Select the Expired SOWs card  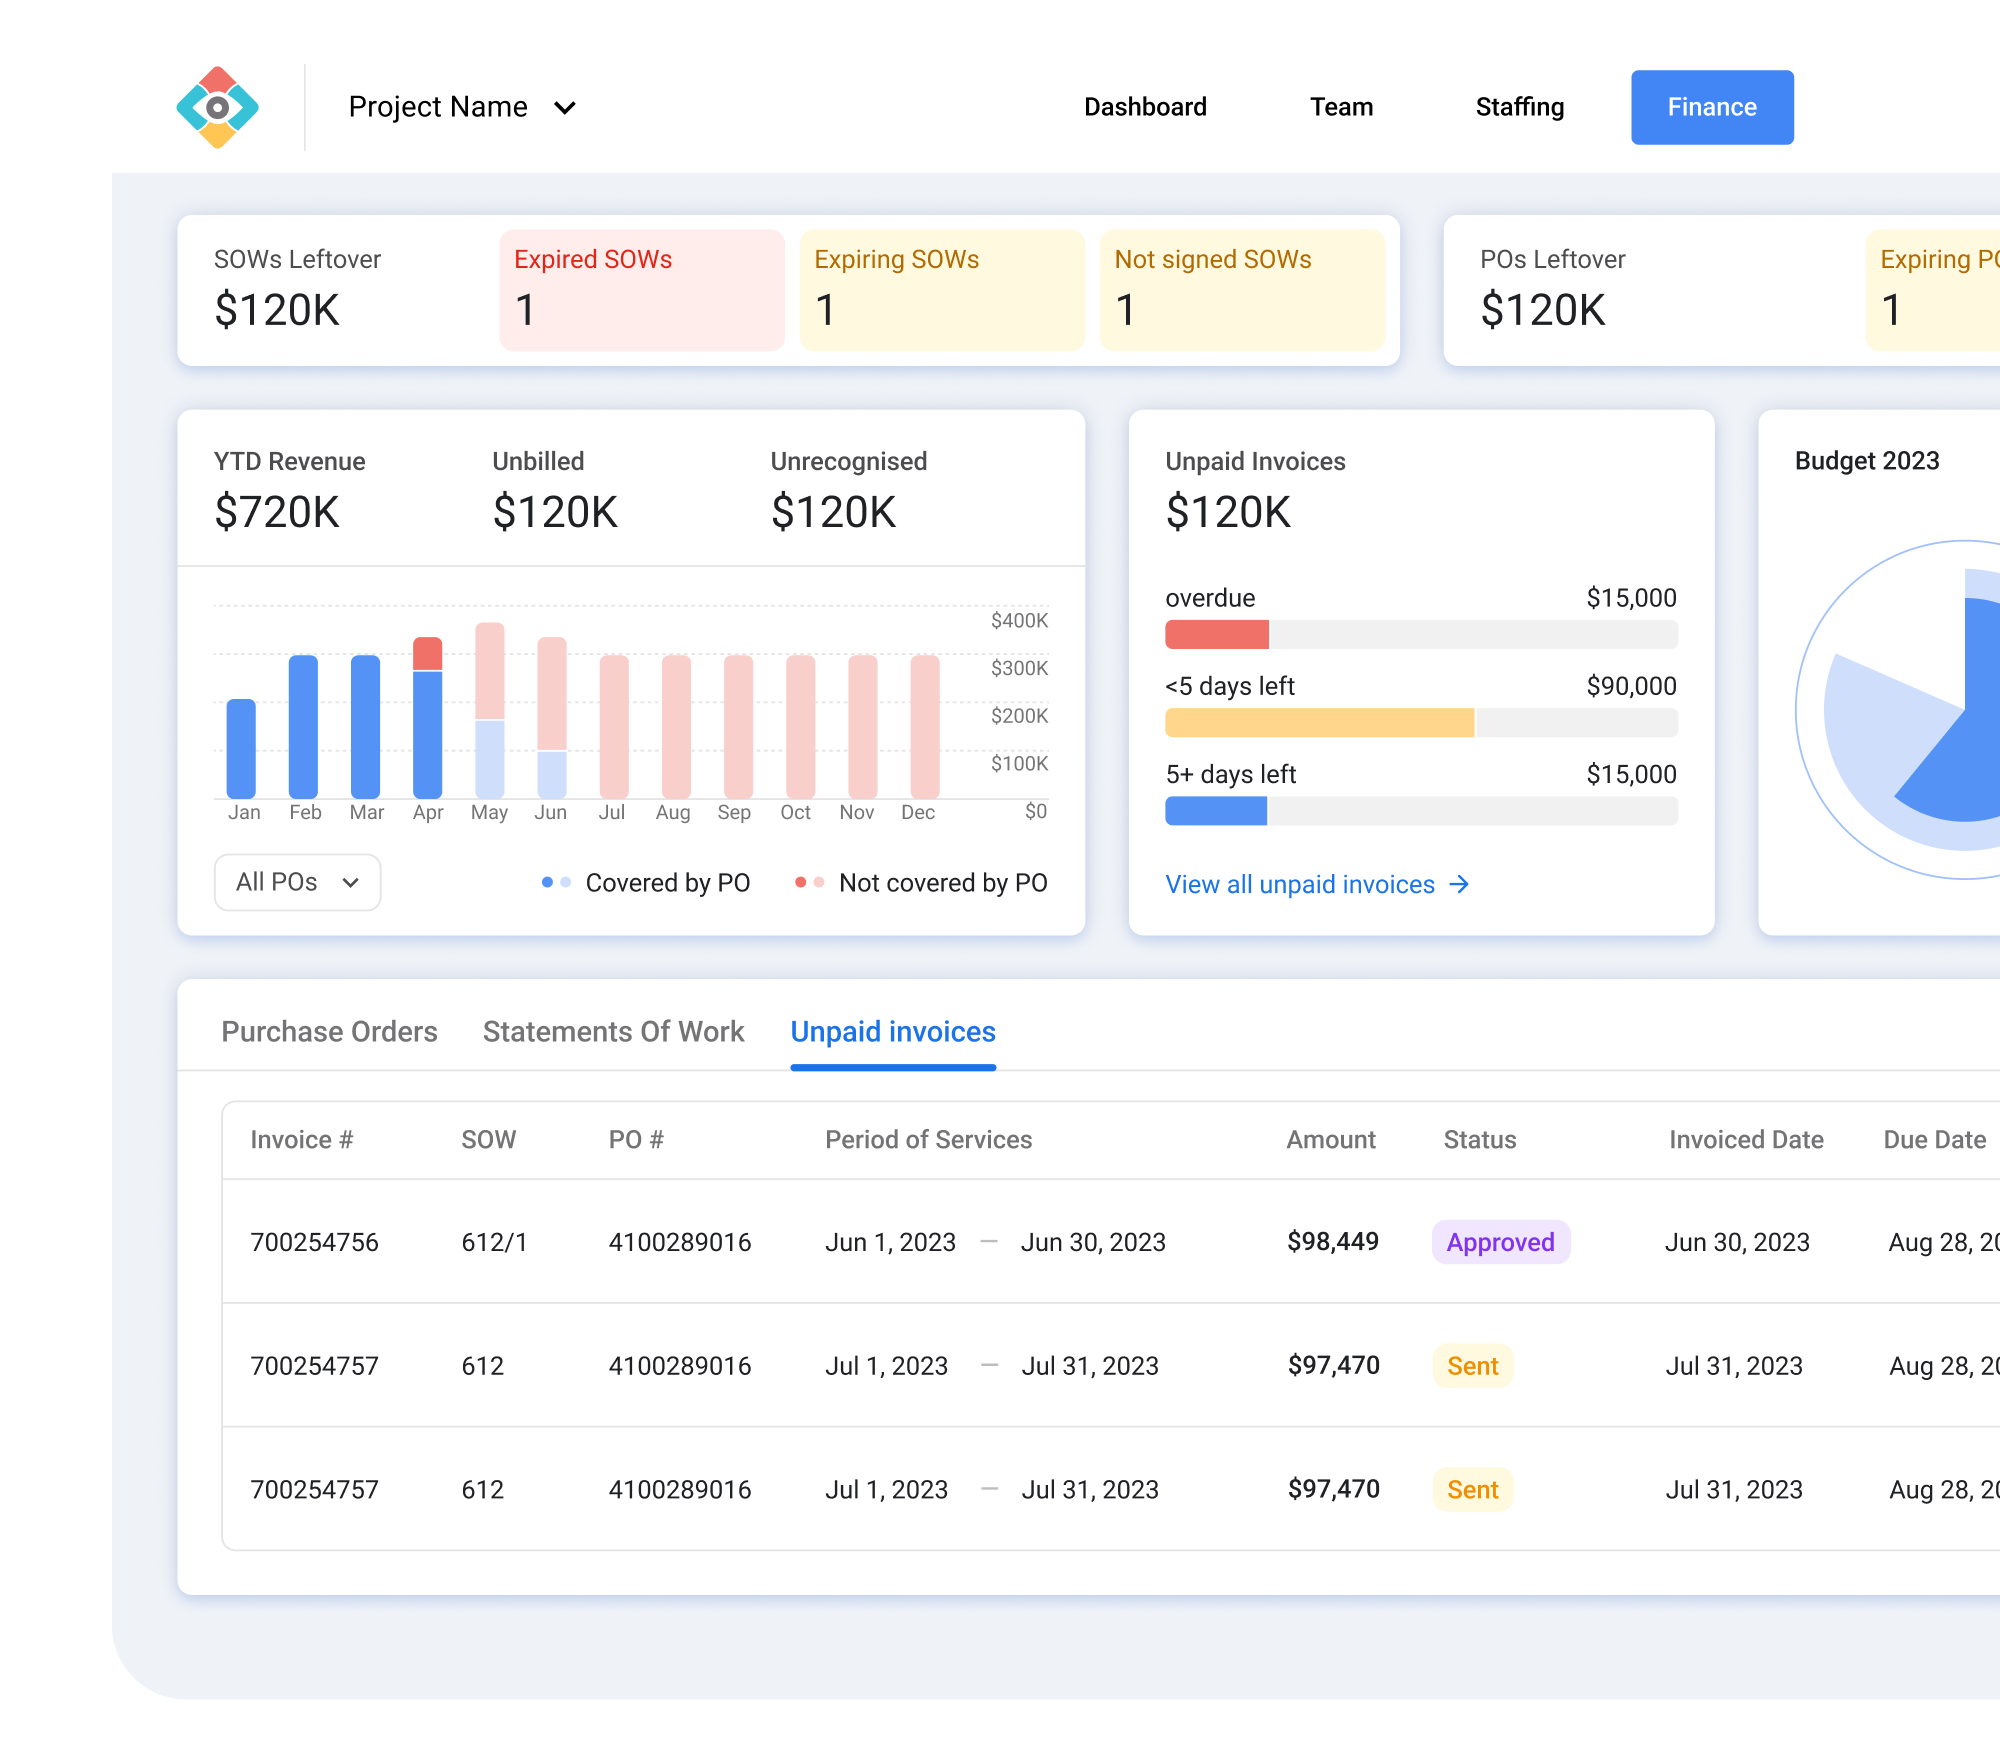641,290
